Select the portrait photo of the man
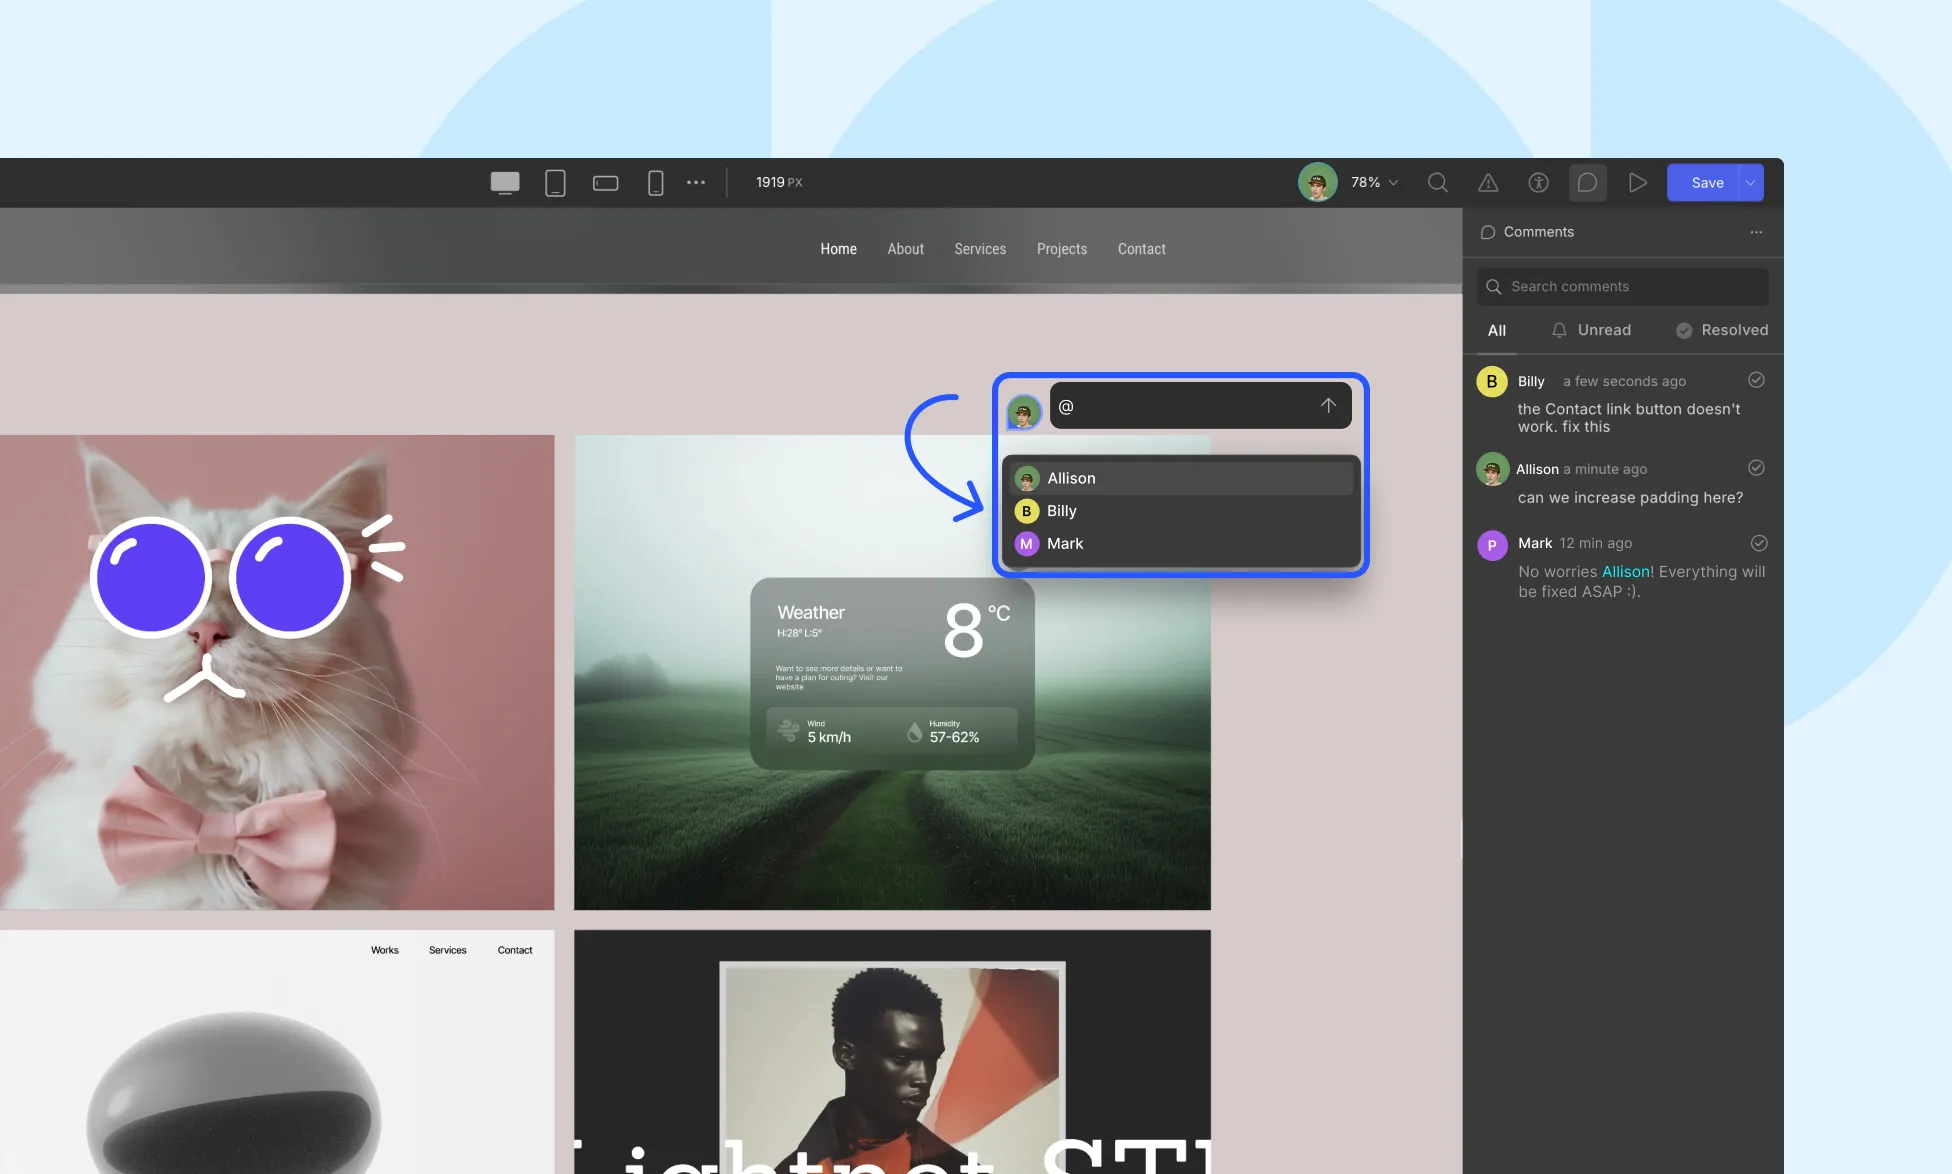The image size is (1952, 1174). [892, 1068]
